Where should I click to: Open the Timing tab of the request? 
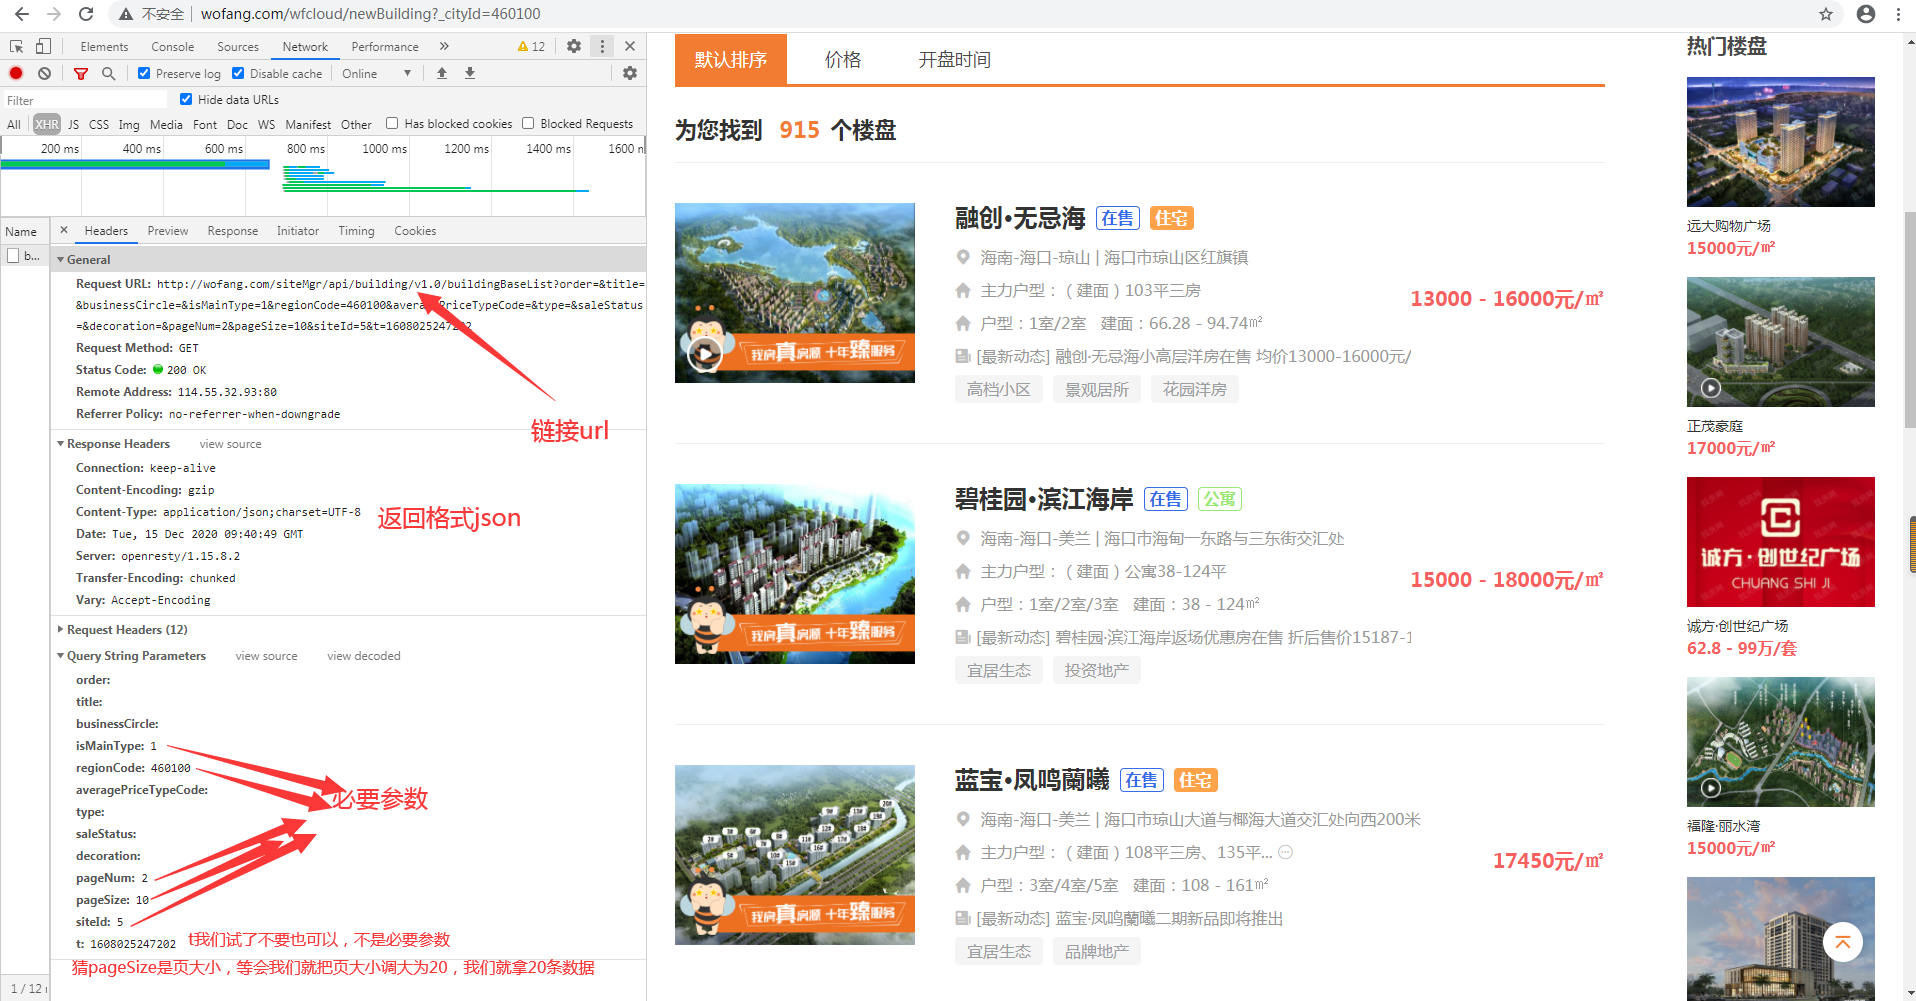[356, 231]
